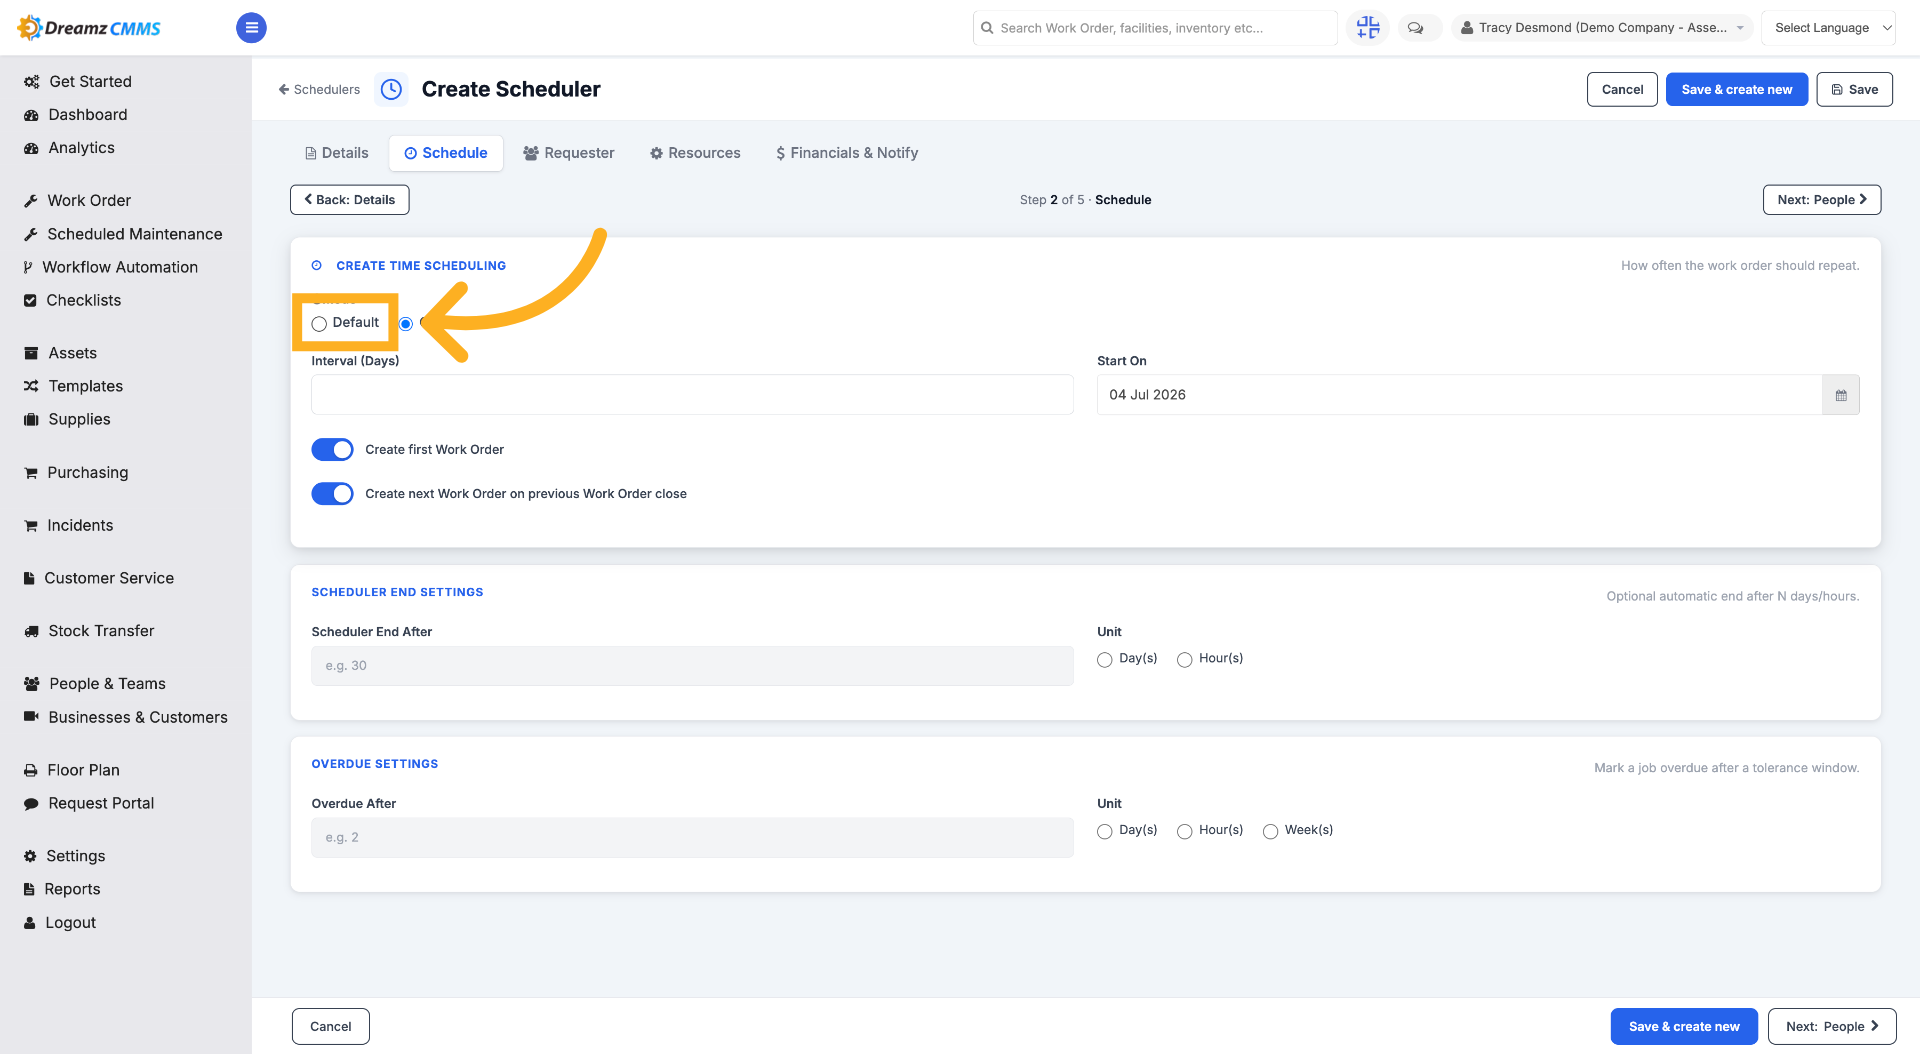Open the Select Language dropdown
This screenshot has width=1920, height=1054.
1828,28
